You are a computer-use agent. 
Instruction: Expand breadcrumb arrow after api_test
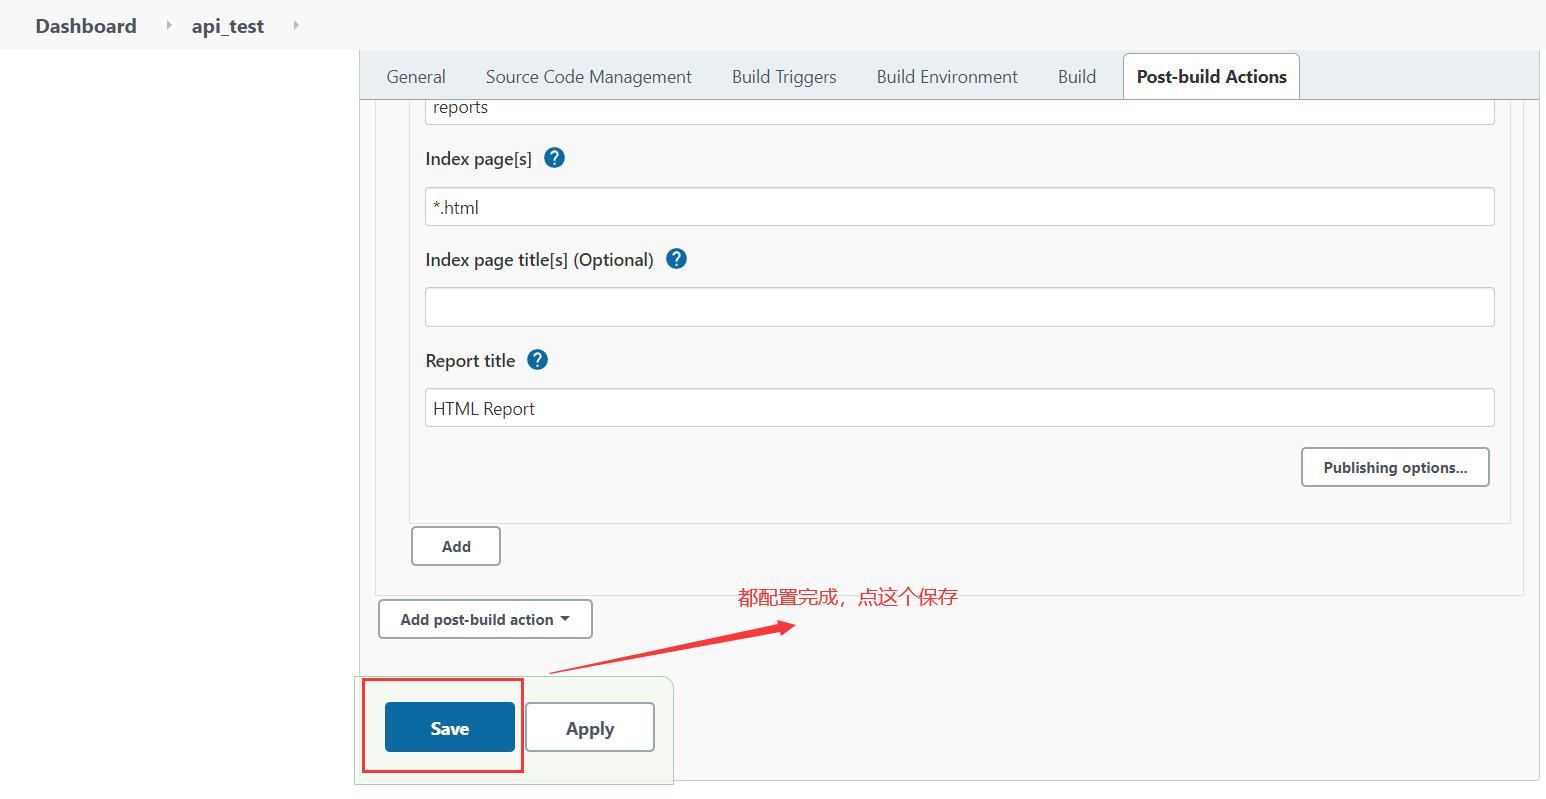click(296, 25)
